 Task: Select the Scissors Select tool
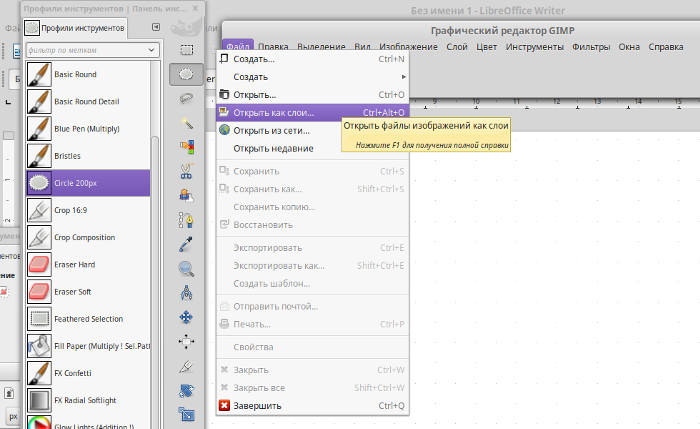[x=187, y=171]
